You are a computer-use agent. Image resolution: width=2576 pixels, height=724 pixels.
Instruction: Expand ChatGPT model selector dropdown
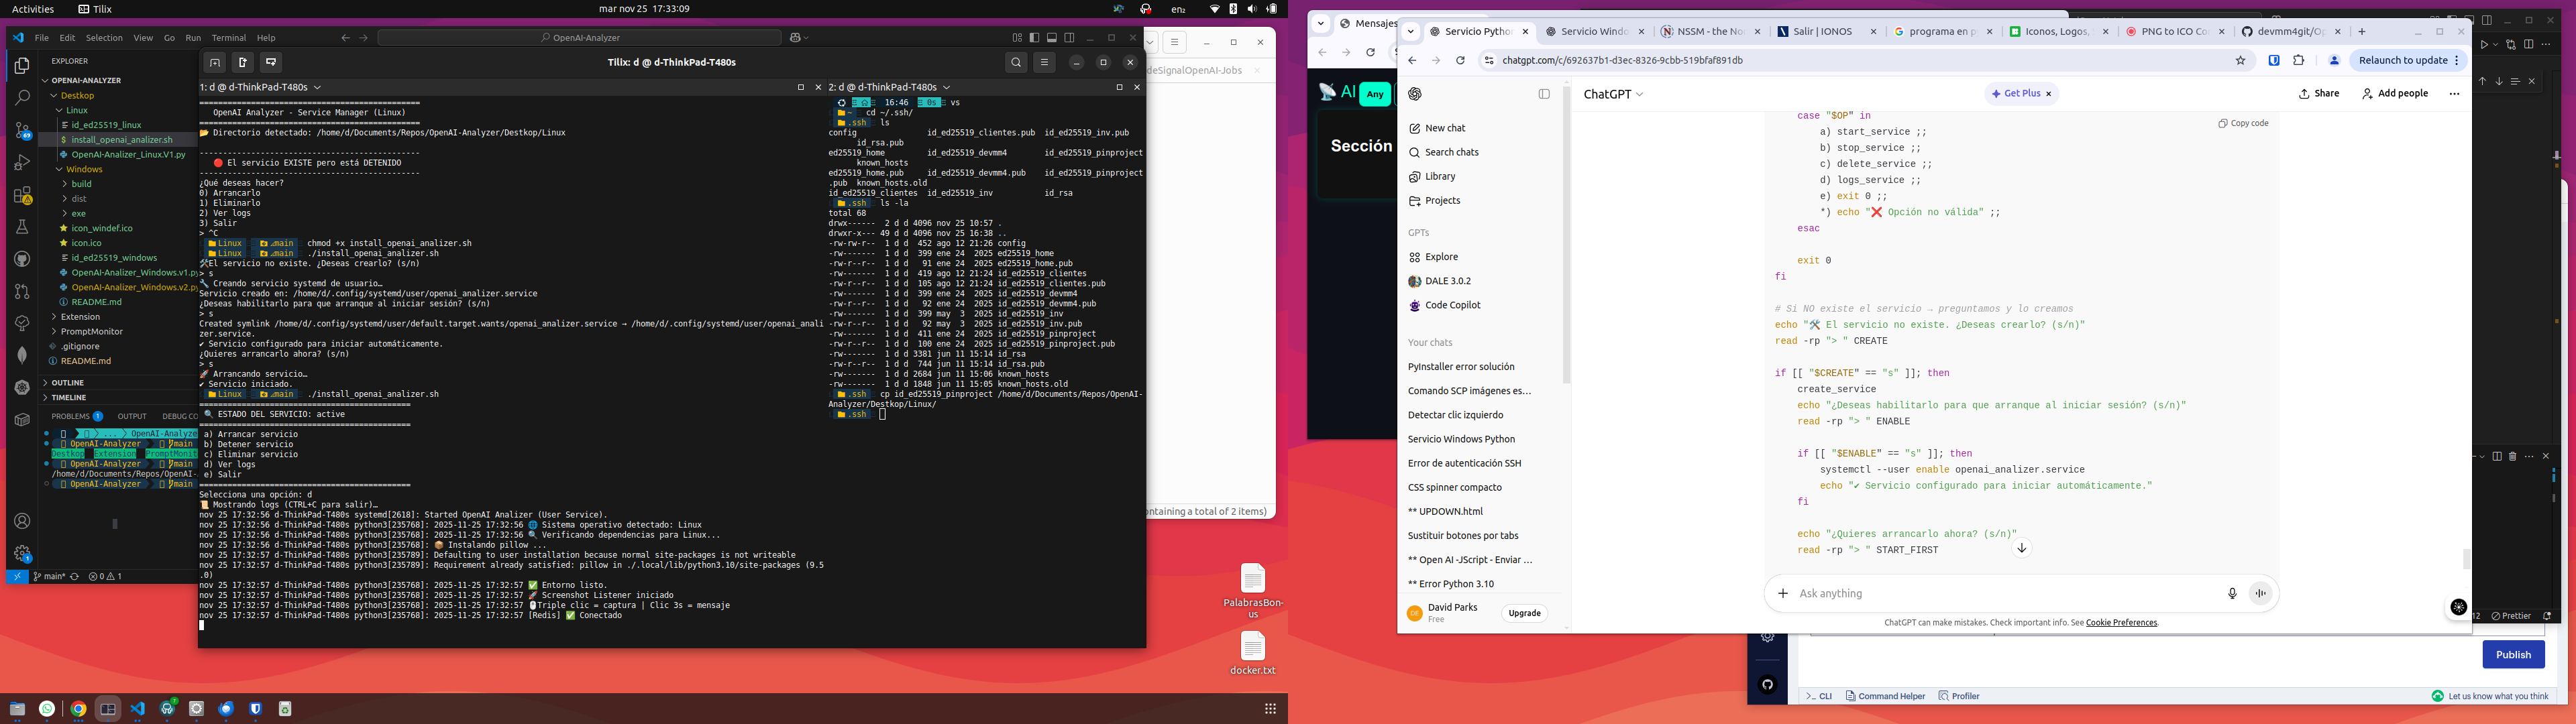tap(1613, 94)
